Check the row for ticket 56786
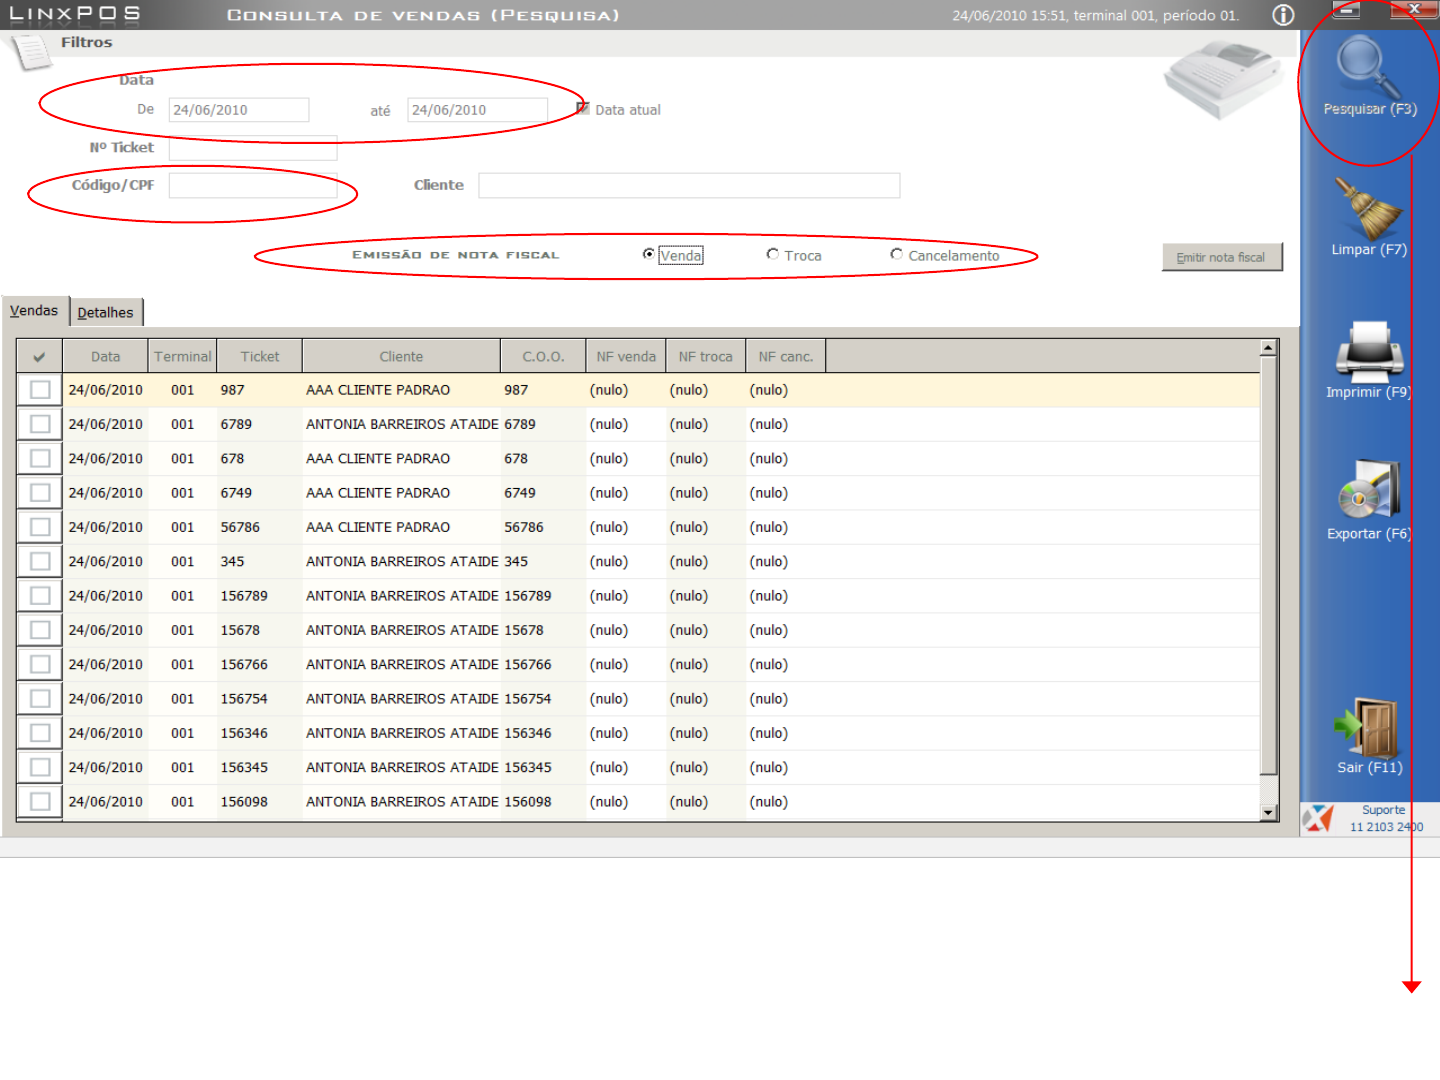 pos(40,527)
